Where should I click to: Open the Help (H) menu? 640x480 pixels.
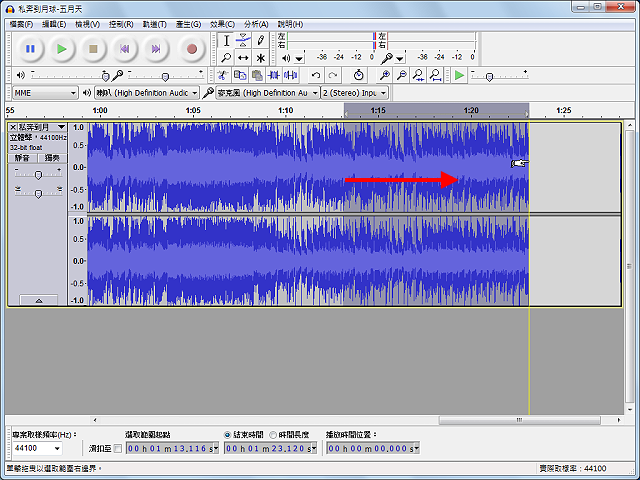tap(290, 24)
